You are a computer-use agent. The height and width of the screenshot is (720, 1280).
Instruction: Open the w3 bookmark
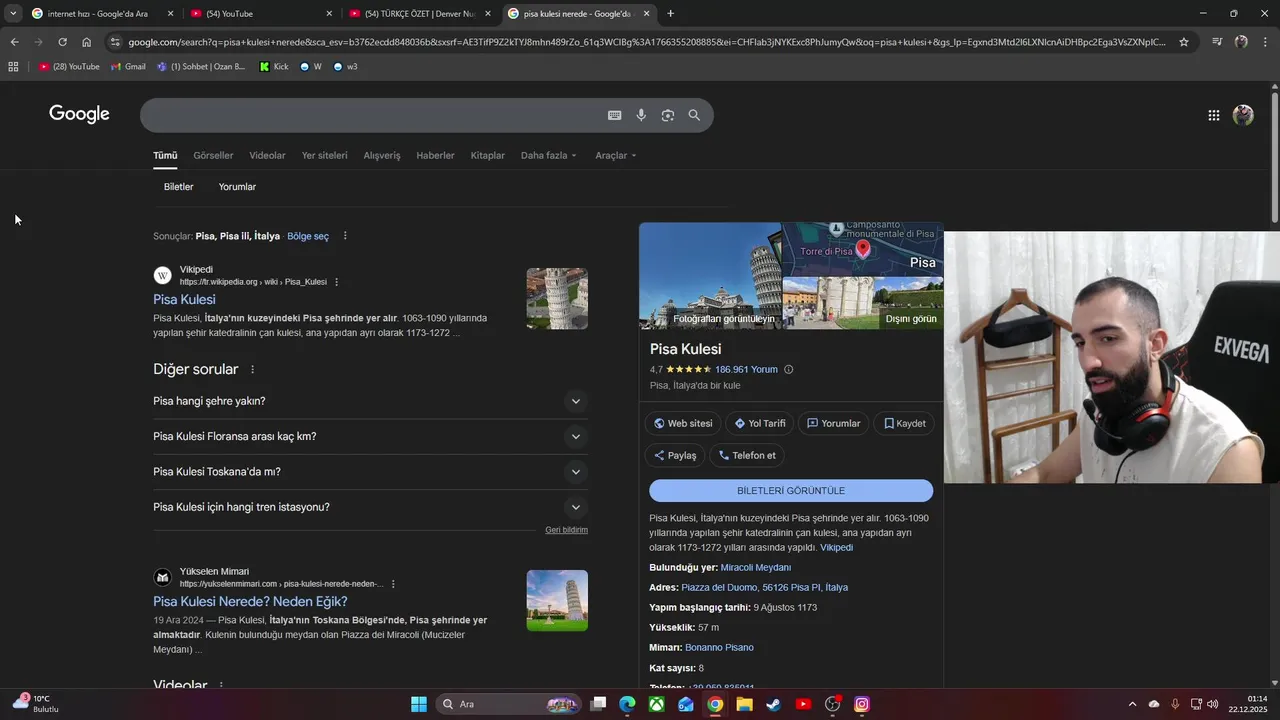pos(345,67)
